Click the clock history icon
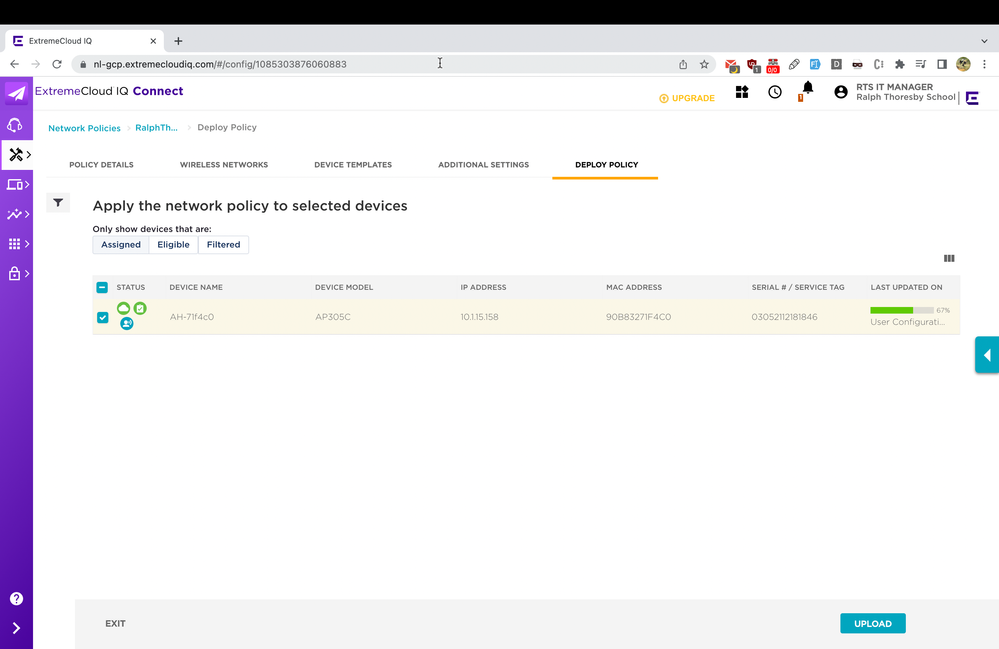This screenshot has height=649, width=999. click(x=775, y=92)
